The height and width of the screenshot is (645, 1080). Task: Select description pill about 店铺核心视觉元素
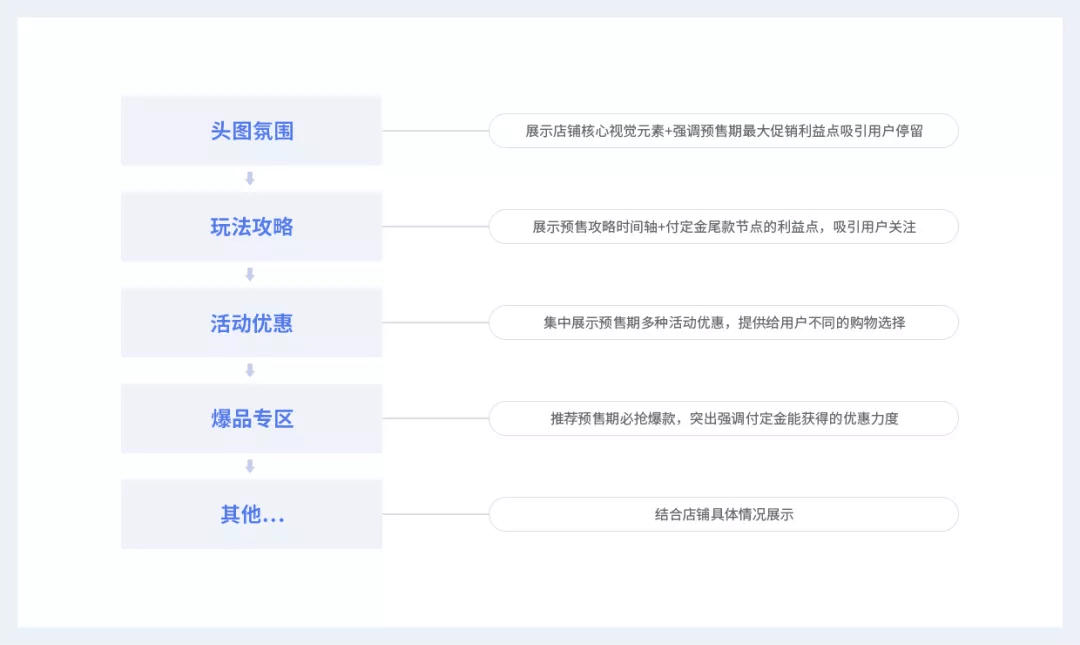coord(723,131)
